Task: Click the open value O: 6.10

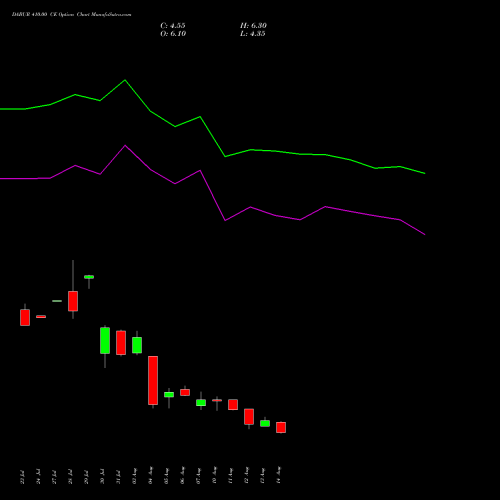Action: coord(173,34)
